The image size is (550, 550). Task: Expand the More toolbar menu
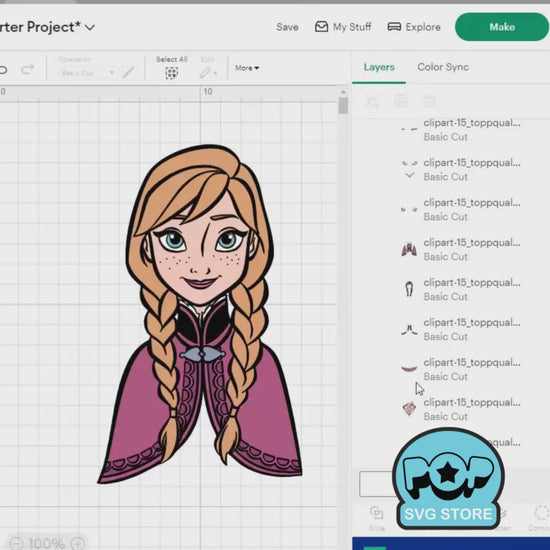pyautogui.click(x=247, y=68)
